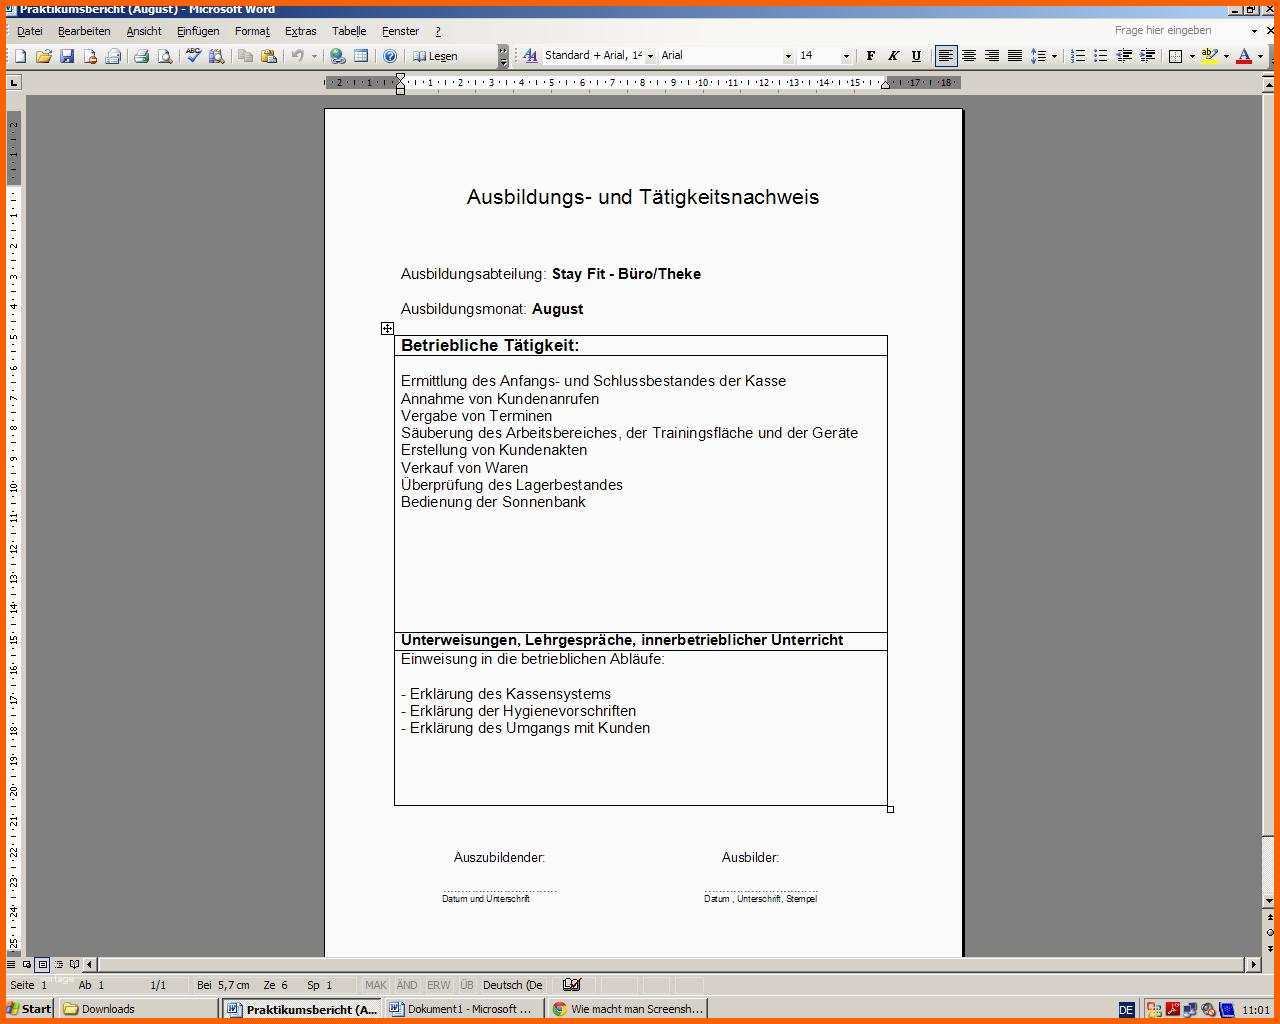Screen dimensions: 1280x1024
Task: Insert a table via the toolbar icon
Action: click(x=361, y=56)
